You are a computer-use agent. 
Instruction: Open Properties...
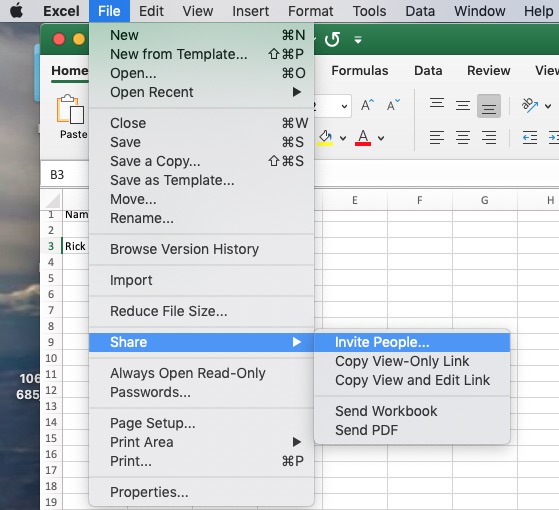click(201, 492)
